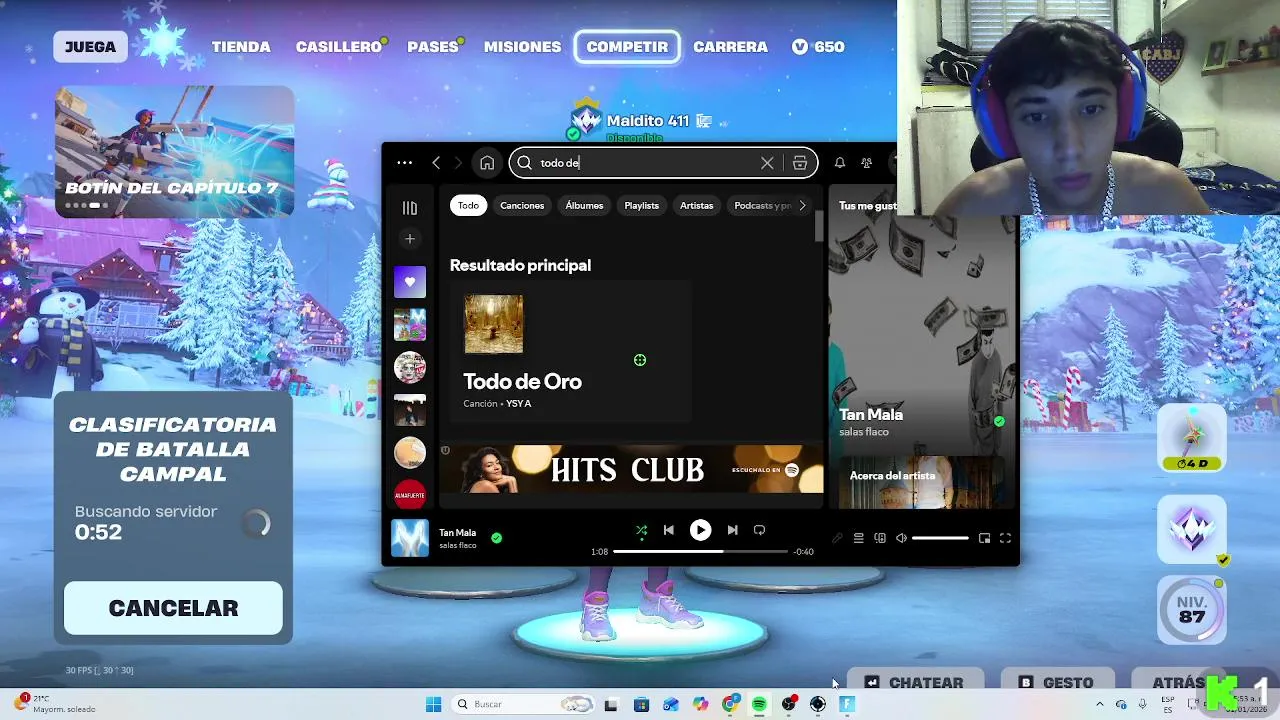Viewport: 1280px width, 720px height.
Task: Open the level 87 progress badge
Action: coord(1192,609)
